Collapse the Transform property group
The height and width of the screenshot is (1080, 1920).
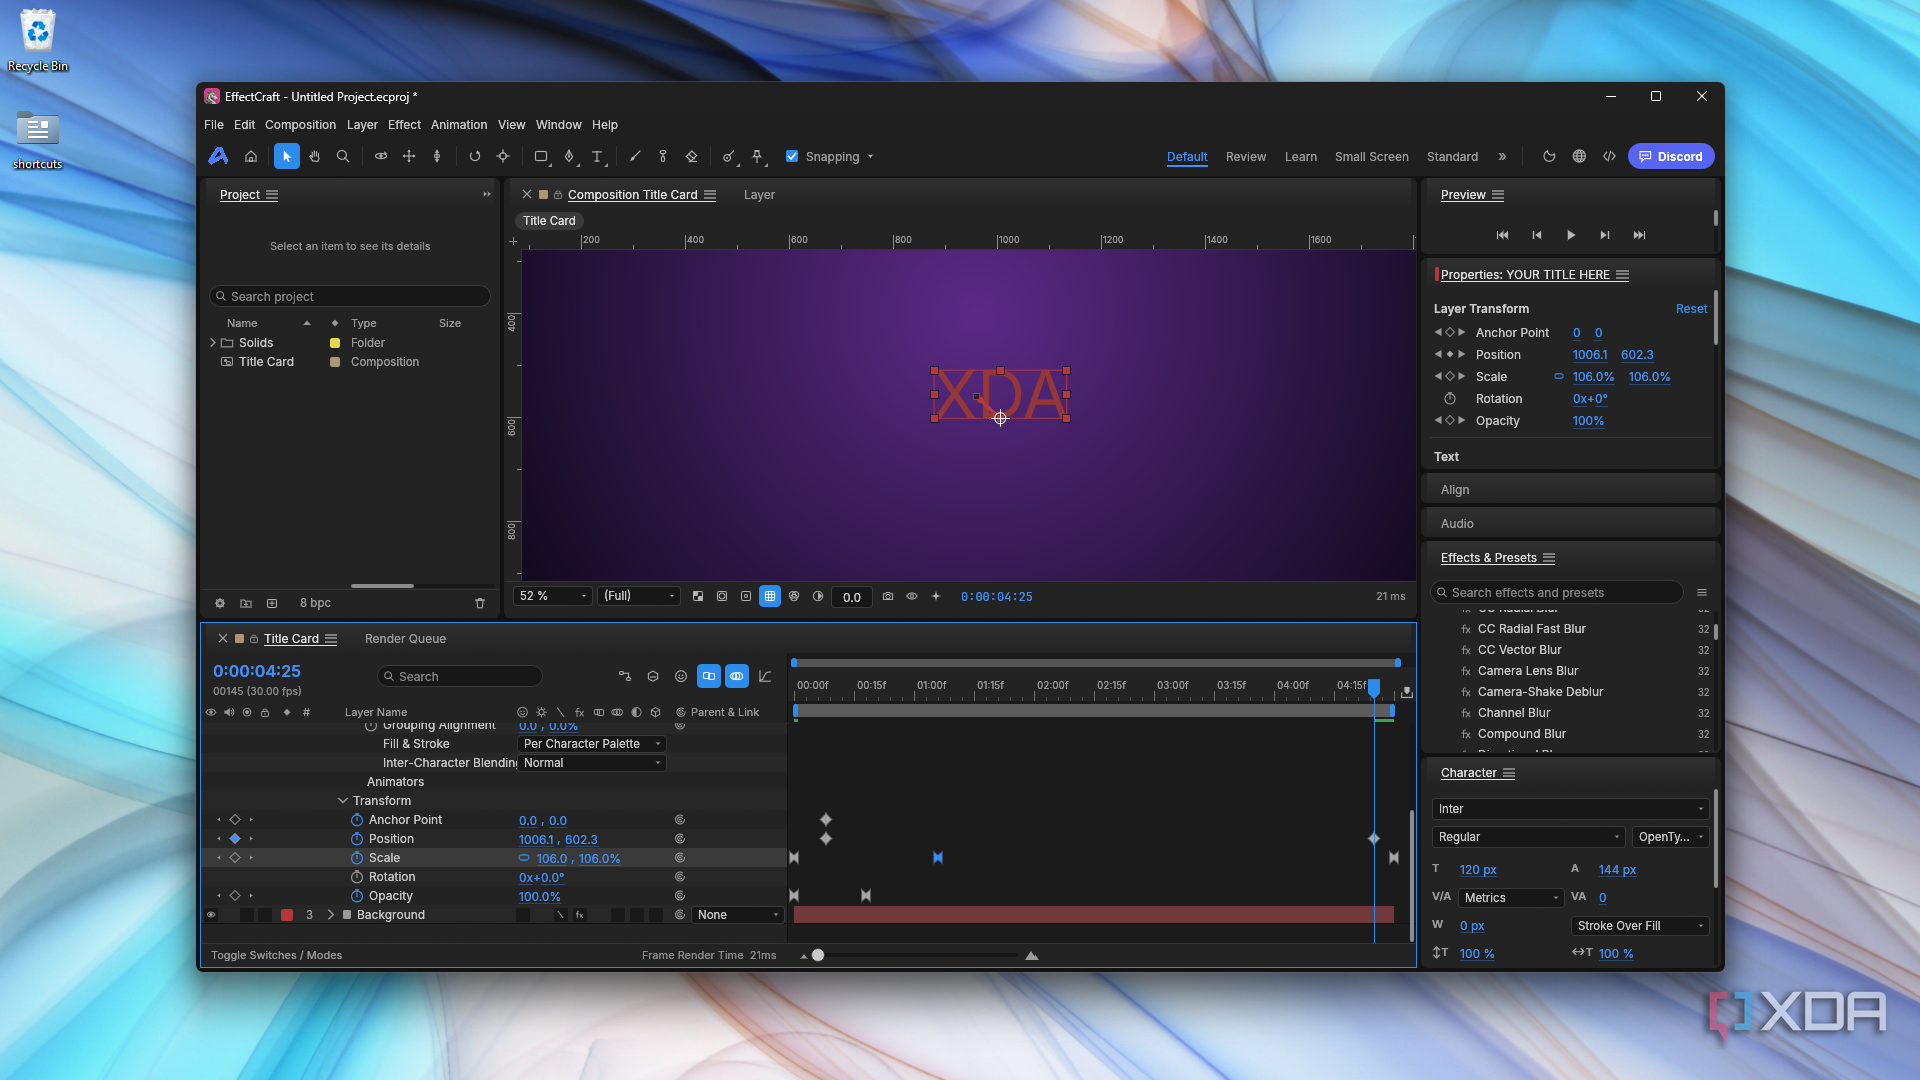[x=343, y=801]
